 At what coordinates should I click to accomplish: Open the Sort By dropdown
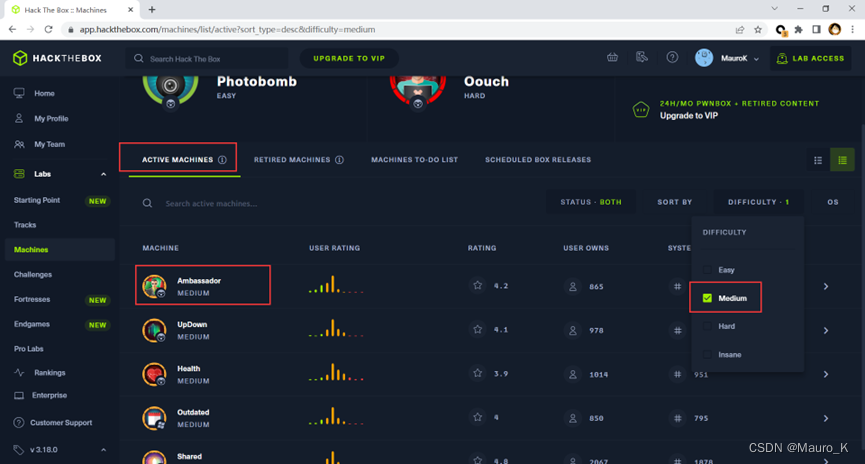coord(675,202)
